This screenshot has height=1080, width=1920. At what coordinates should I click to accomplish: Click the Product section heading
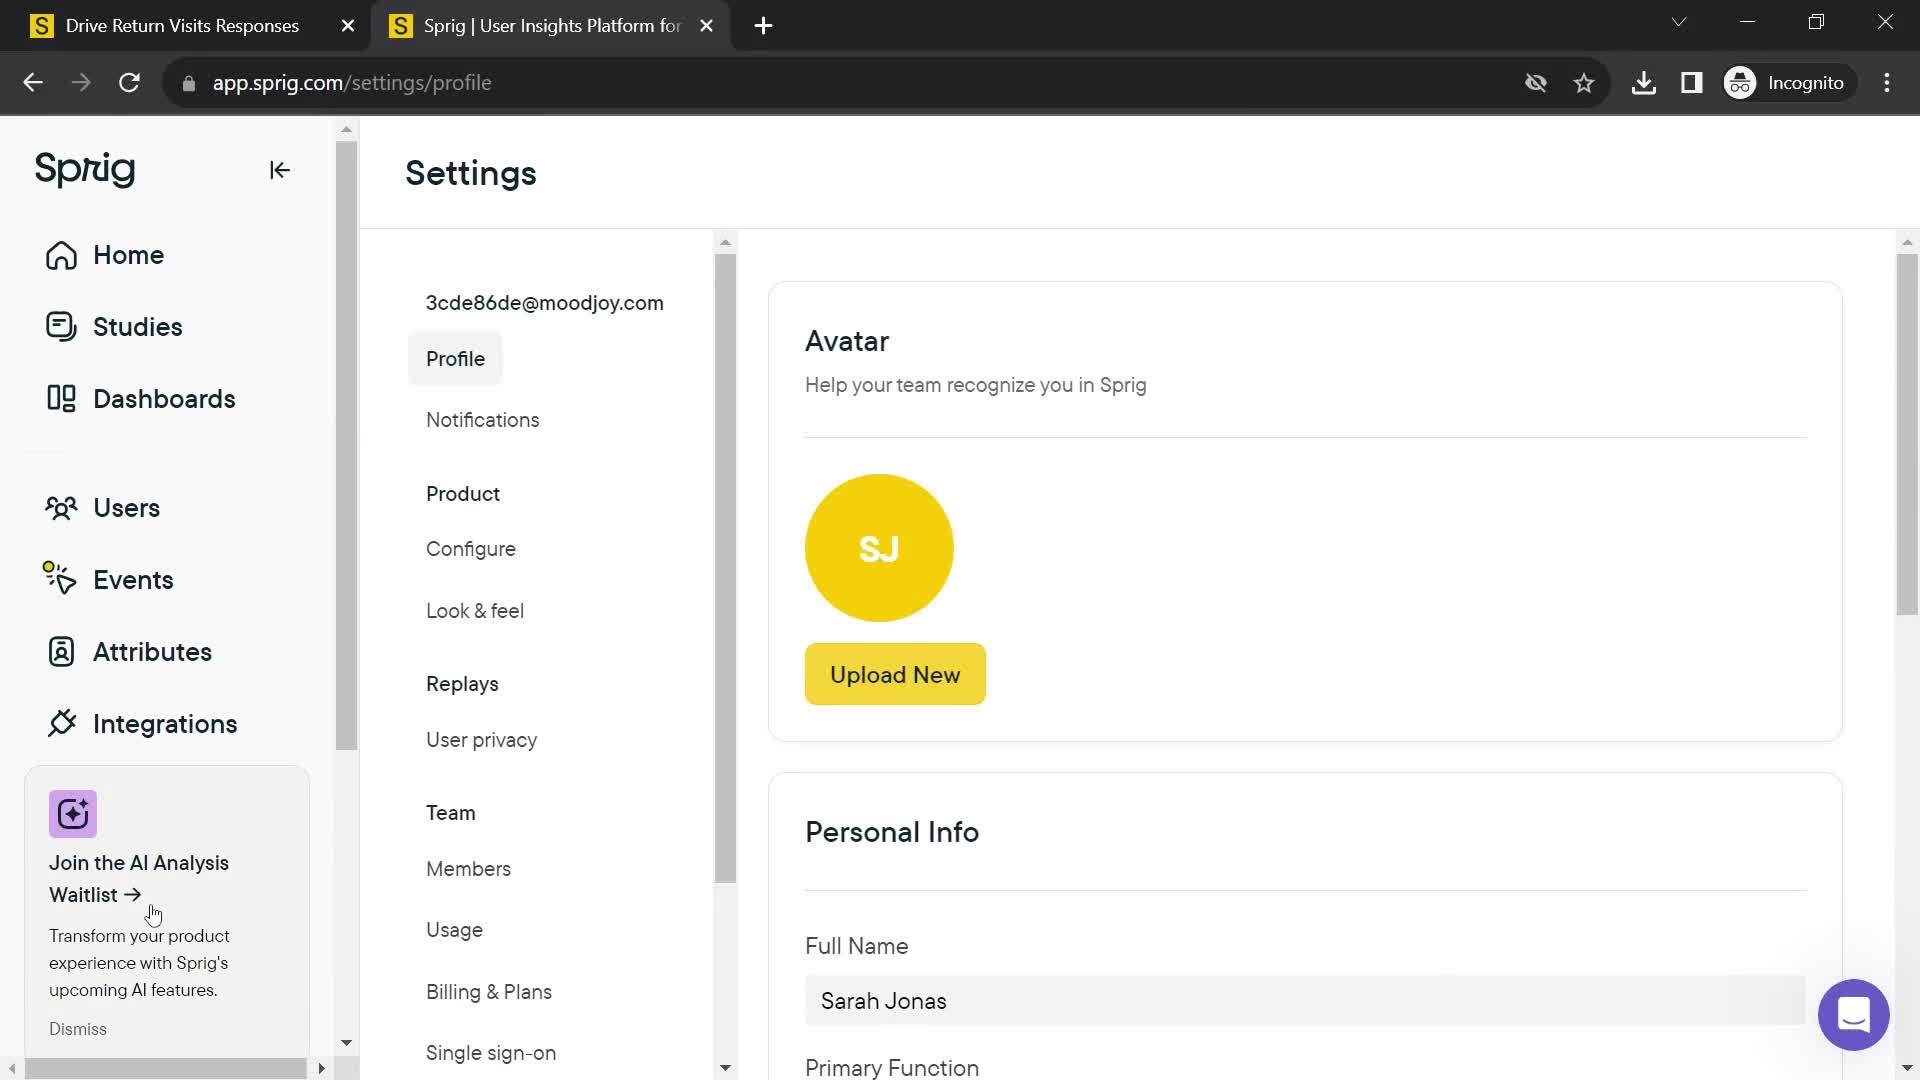463,494
